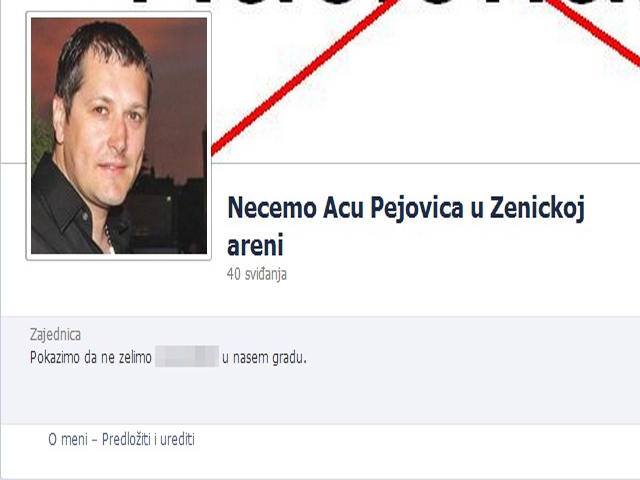Image resolution: width=640 pixels, height=480 pixels.
Task: Click the long red diagonal line in the cover photo
Action: pos(302,78)
